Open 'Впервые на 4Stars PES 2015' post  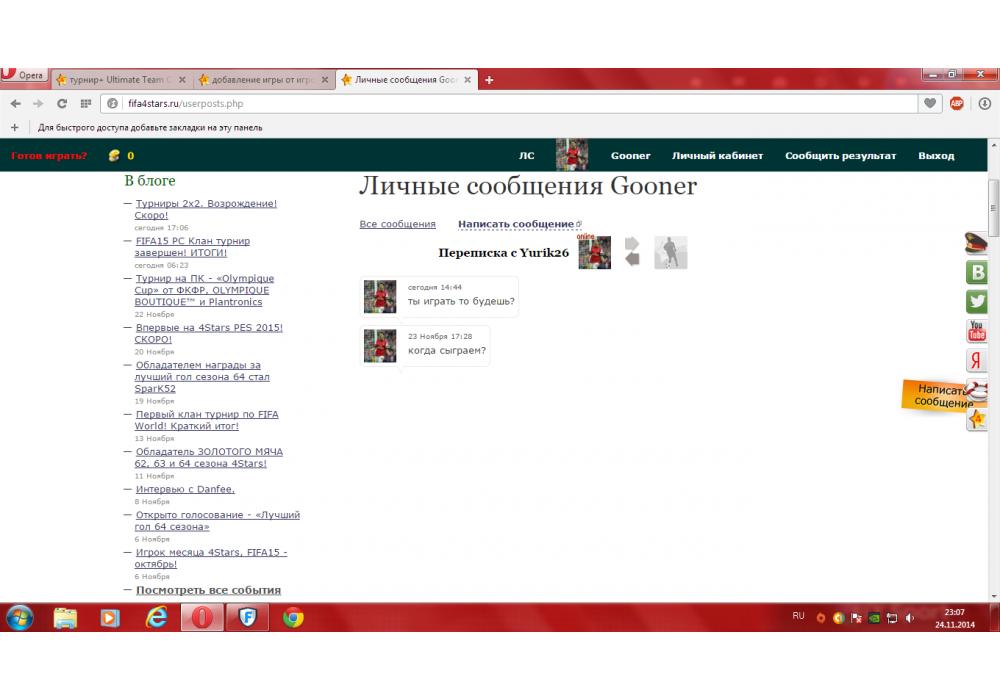click(x=209, y=333)
